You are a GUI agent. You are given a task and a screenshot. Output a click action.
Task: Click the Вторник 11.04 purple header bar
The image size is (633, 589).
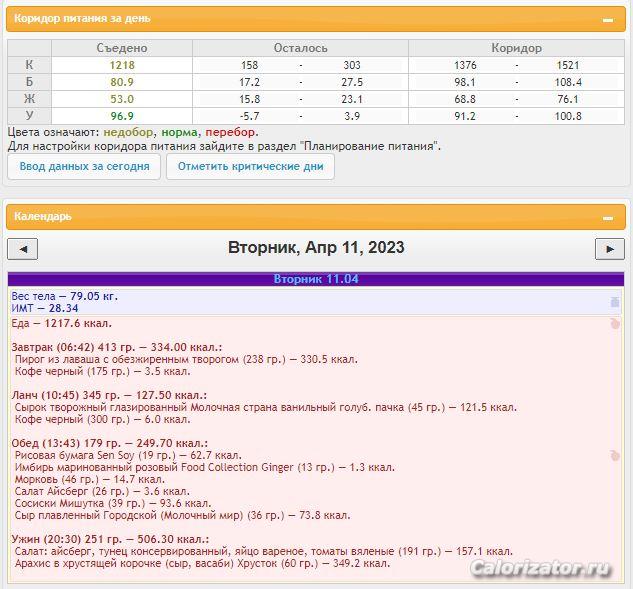[316, 279]
